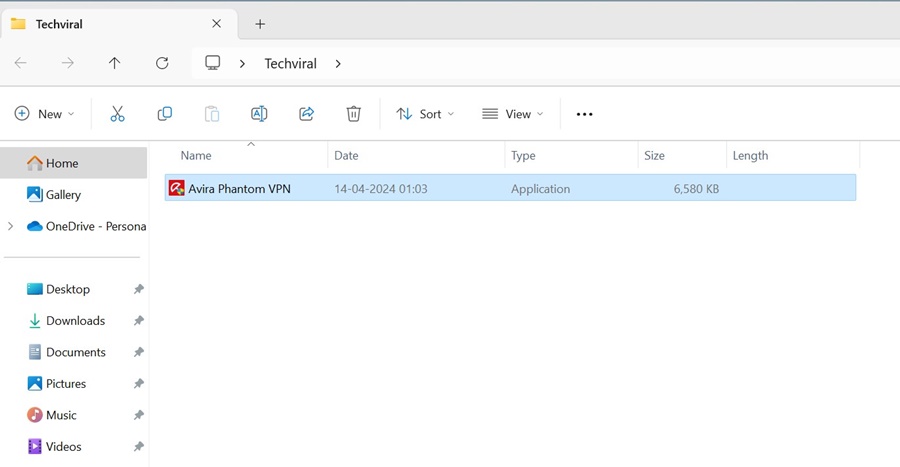900x467 pixels.
Task: Go up one folder level
Action: pyautogui.click(x=115, y=63)
